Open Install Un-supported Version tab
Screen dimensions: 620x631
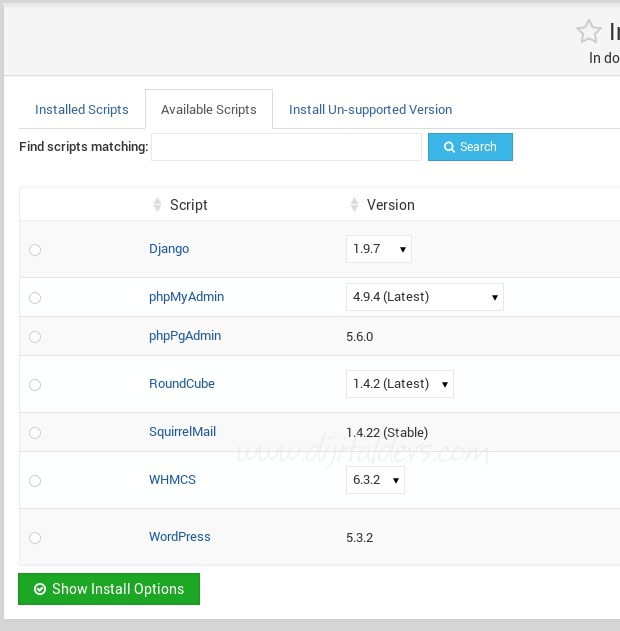pos(371,109)
